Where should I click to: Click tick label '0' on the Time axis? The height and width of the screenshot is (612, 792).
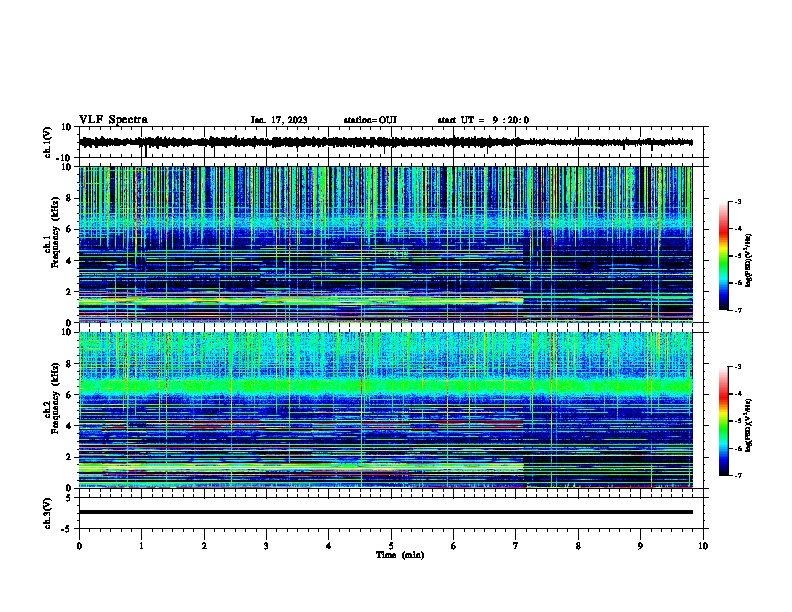pyautogui.click(x=79, y=546)
